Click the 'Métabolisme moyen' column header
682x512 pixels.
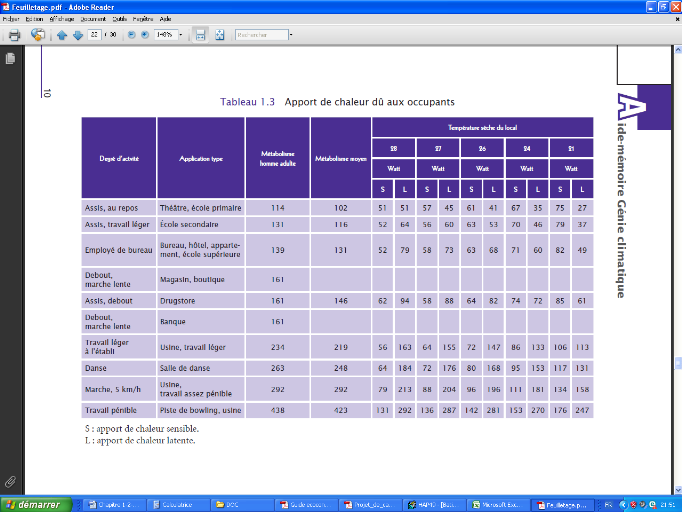coord(341,159)
